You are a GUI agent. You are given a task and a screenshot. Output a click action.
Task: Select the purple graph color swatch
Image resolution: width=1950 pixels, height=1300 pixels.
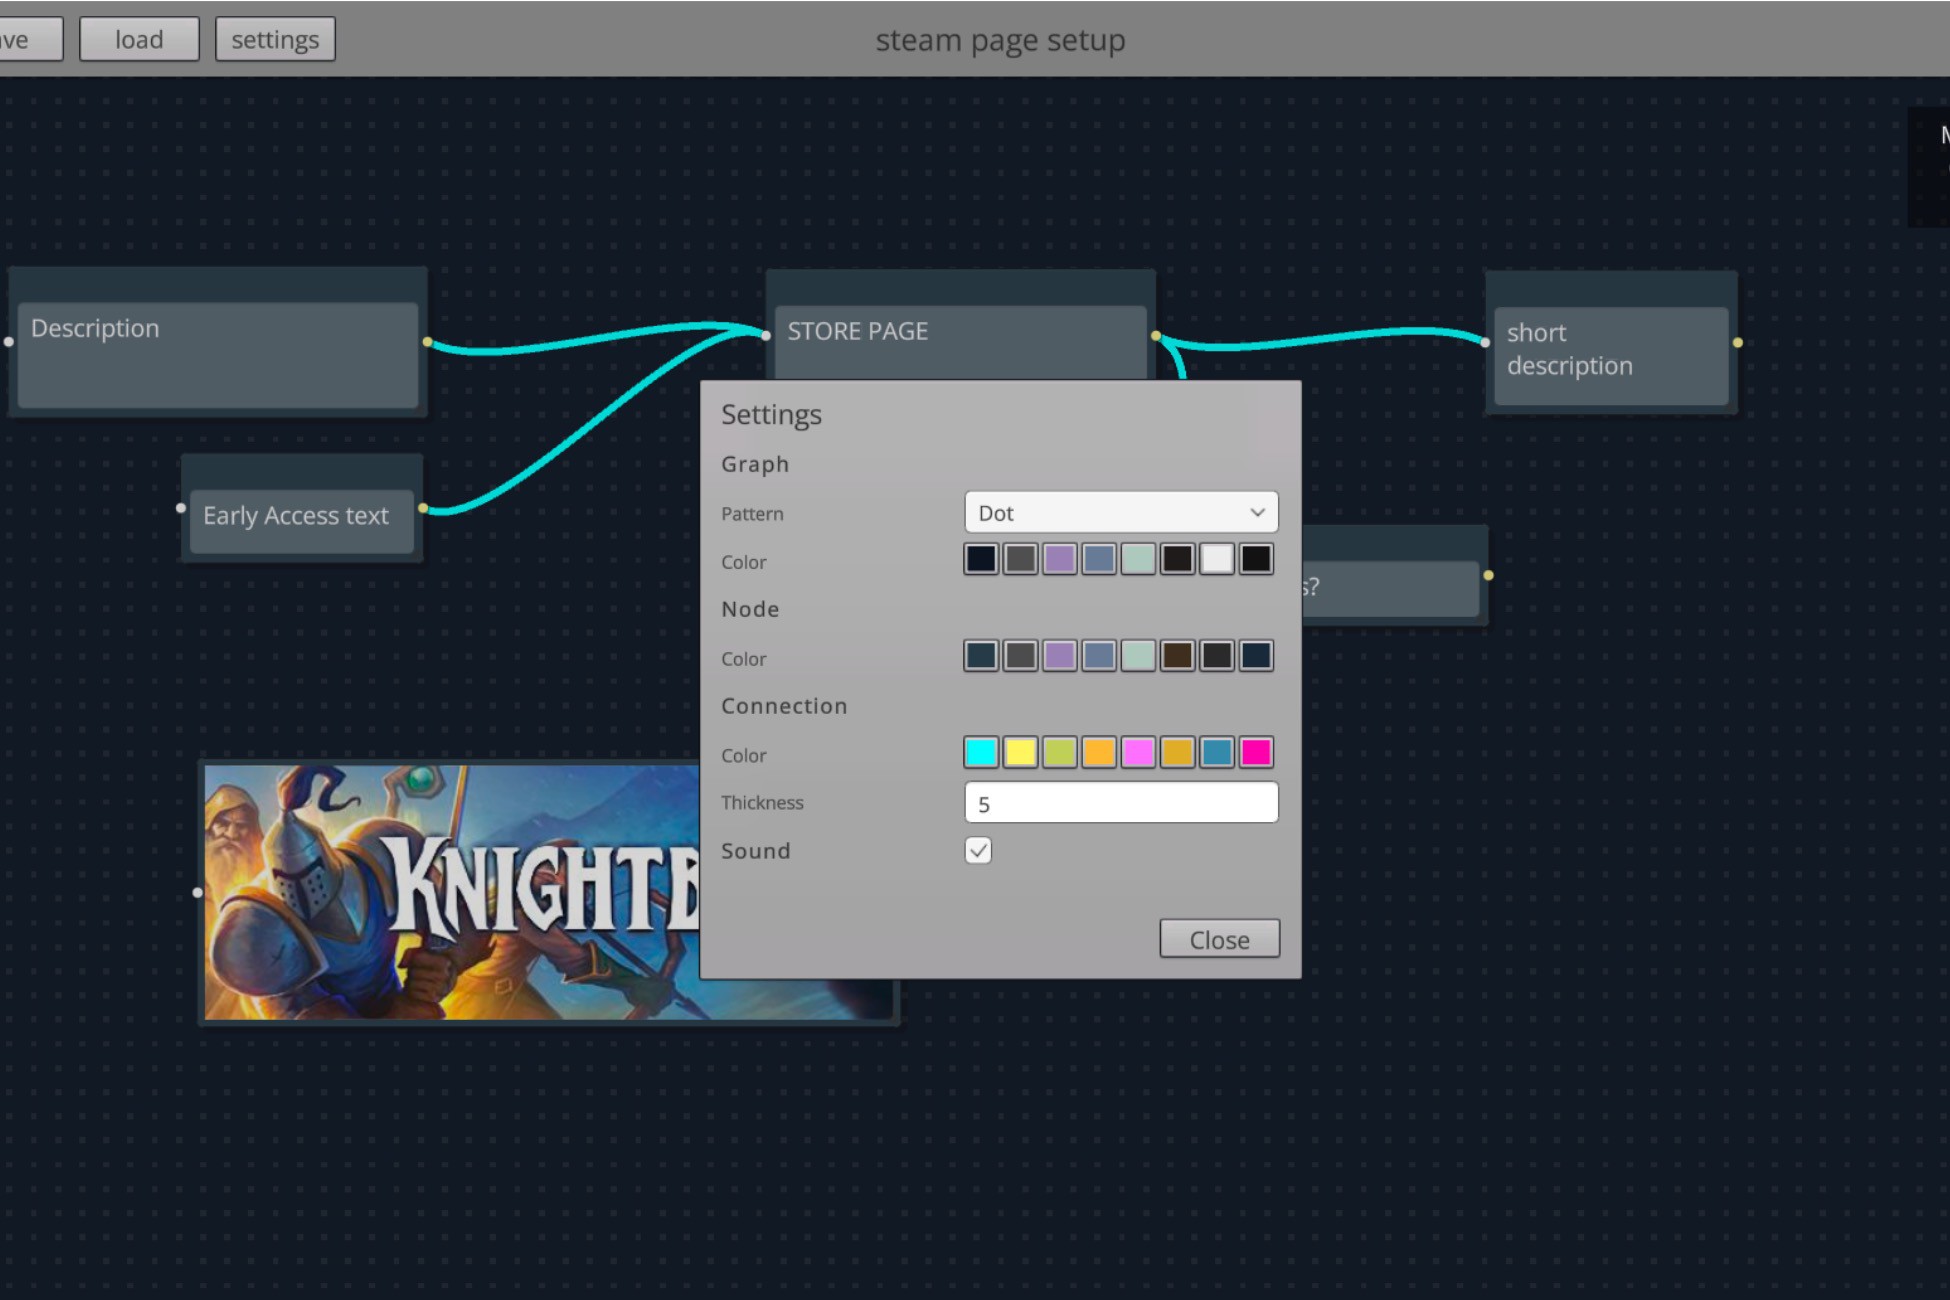tap(1059, 558)
